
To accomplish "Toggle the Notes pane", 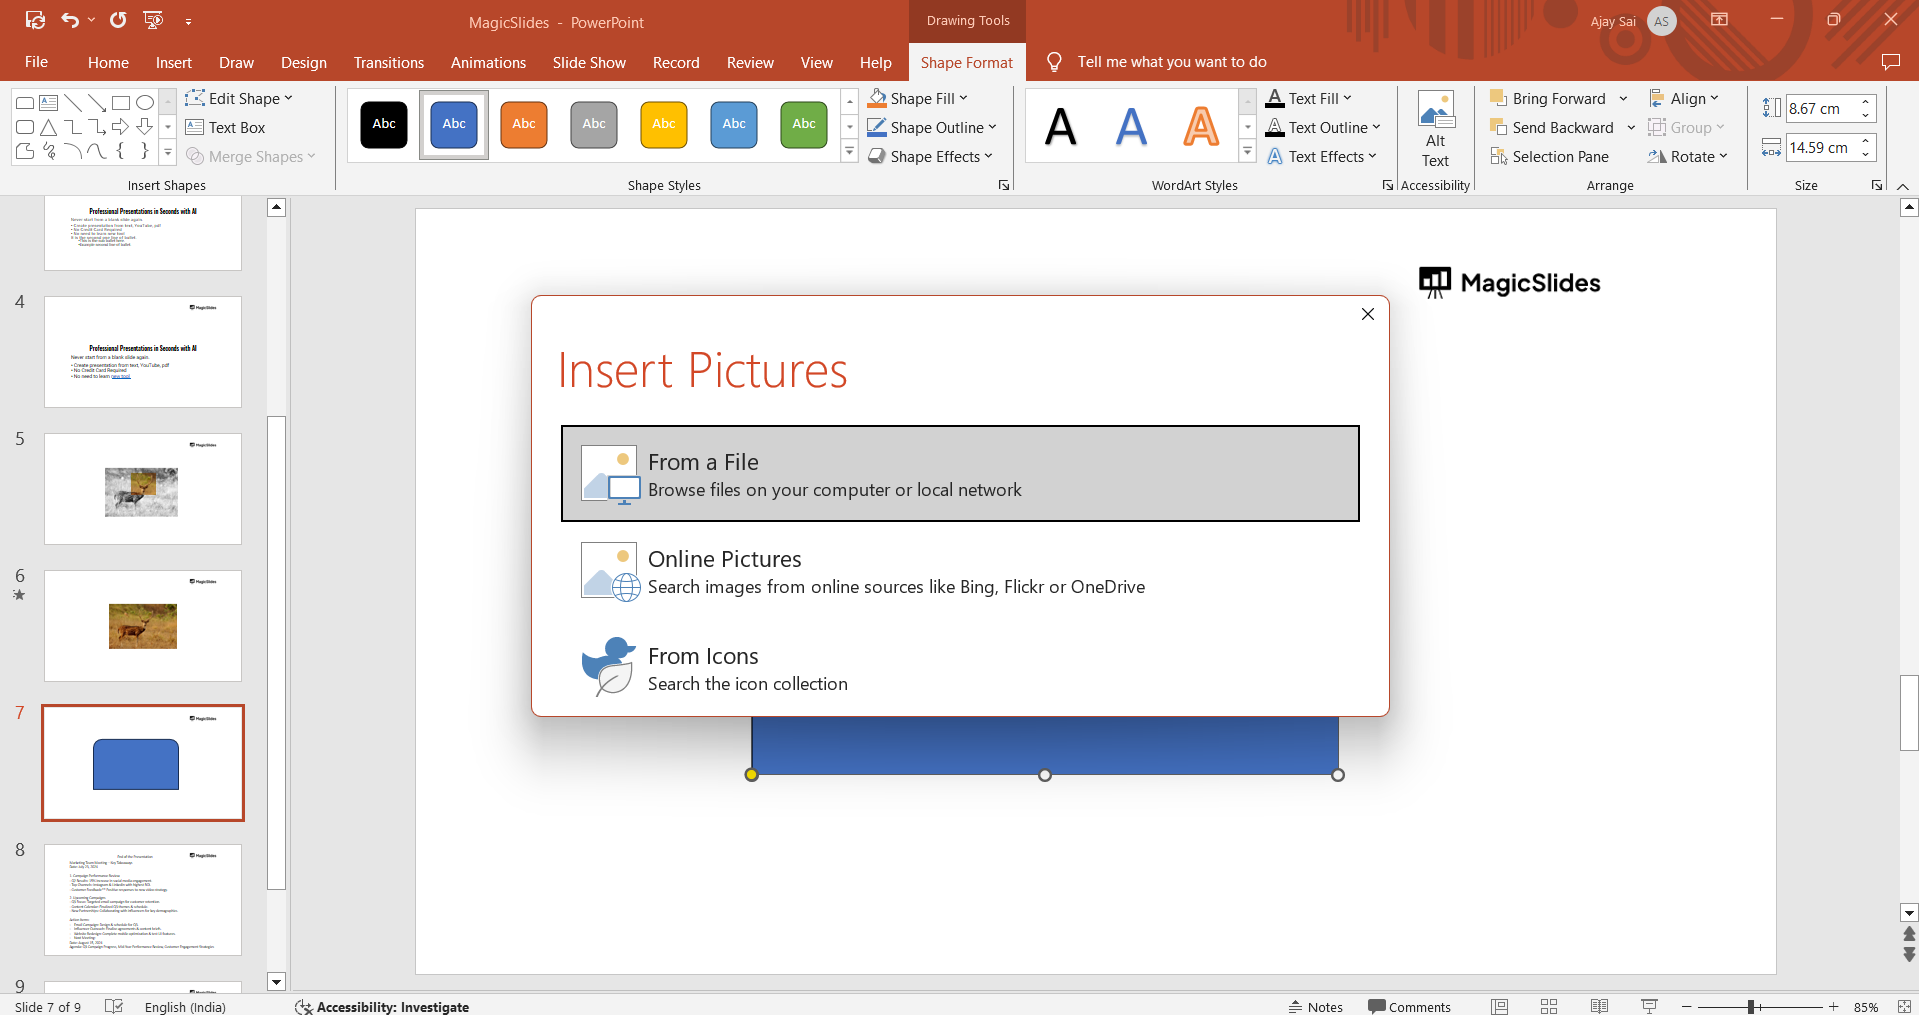I will [x=1315, y=1006].
